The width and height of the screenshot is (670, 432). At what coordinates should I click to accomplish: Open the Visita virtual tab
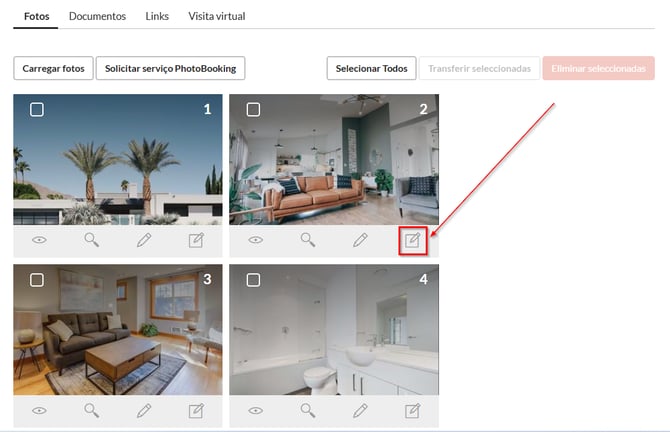(x=217, y=17)
